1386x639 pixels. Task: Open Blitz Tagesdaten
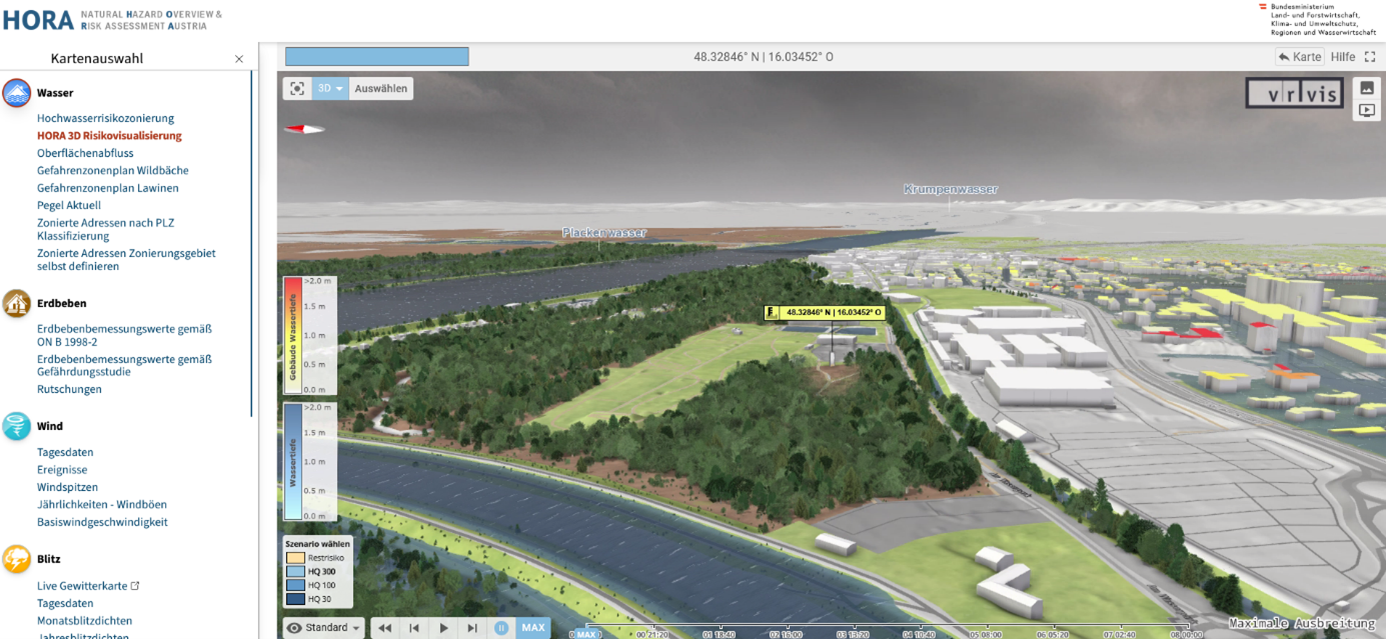[65, 604]
